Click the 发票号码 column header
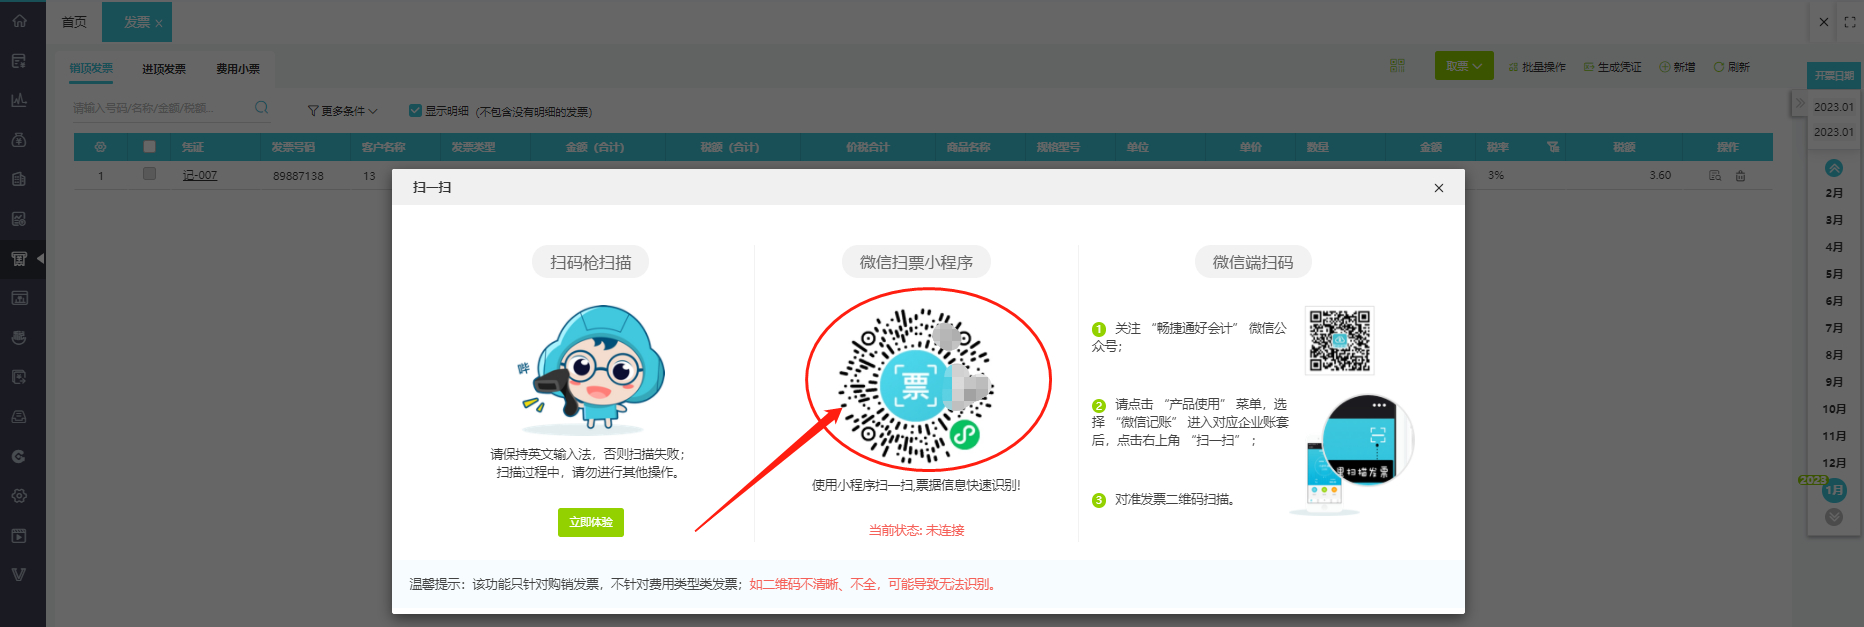This screenshot has height=627, width=1864. (x=293, y=147)
